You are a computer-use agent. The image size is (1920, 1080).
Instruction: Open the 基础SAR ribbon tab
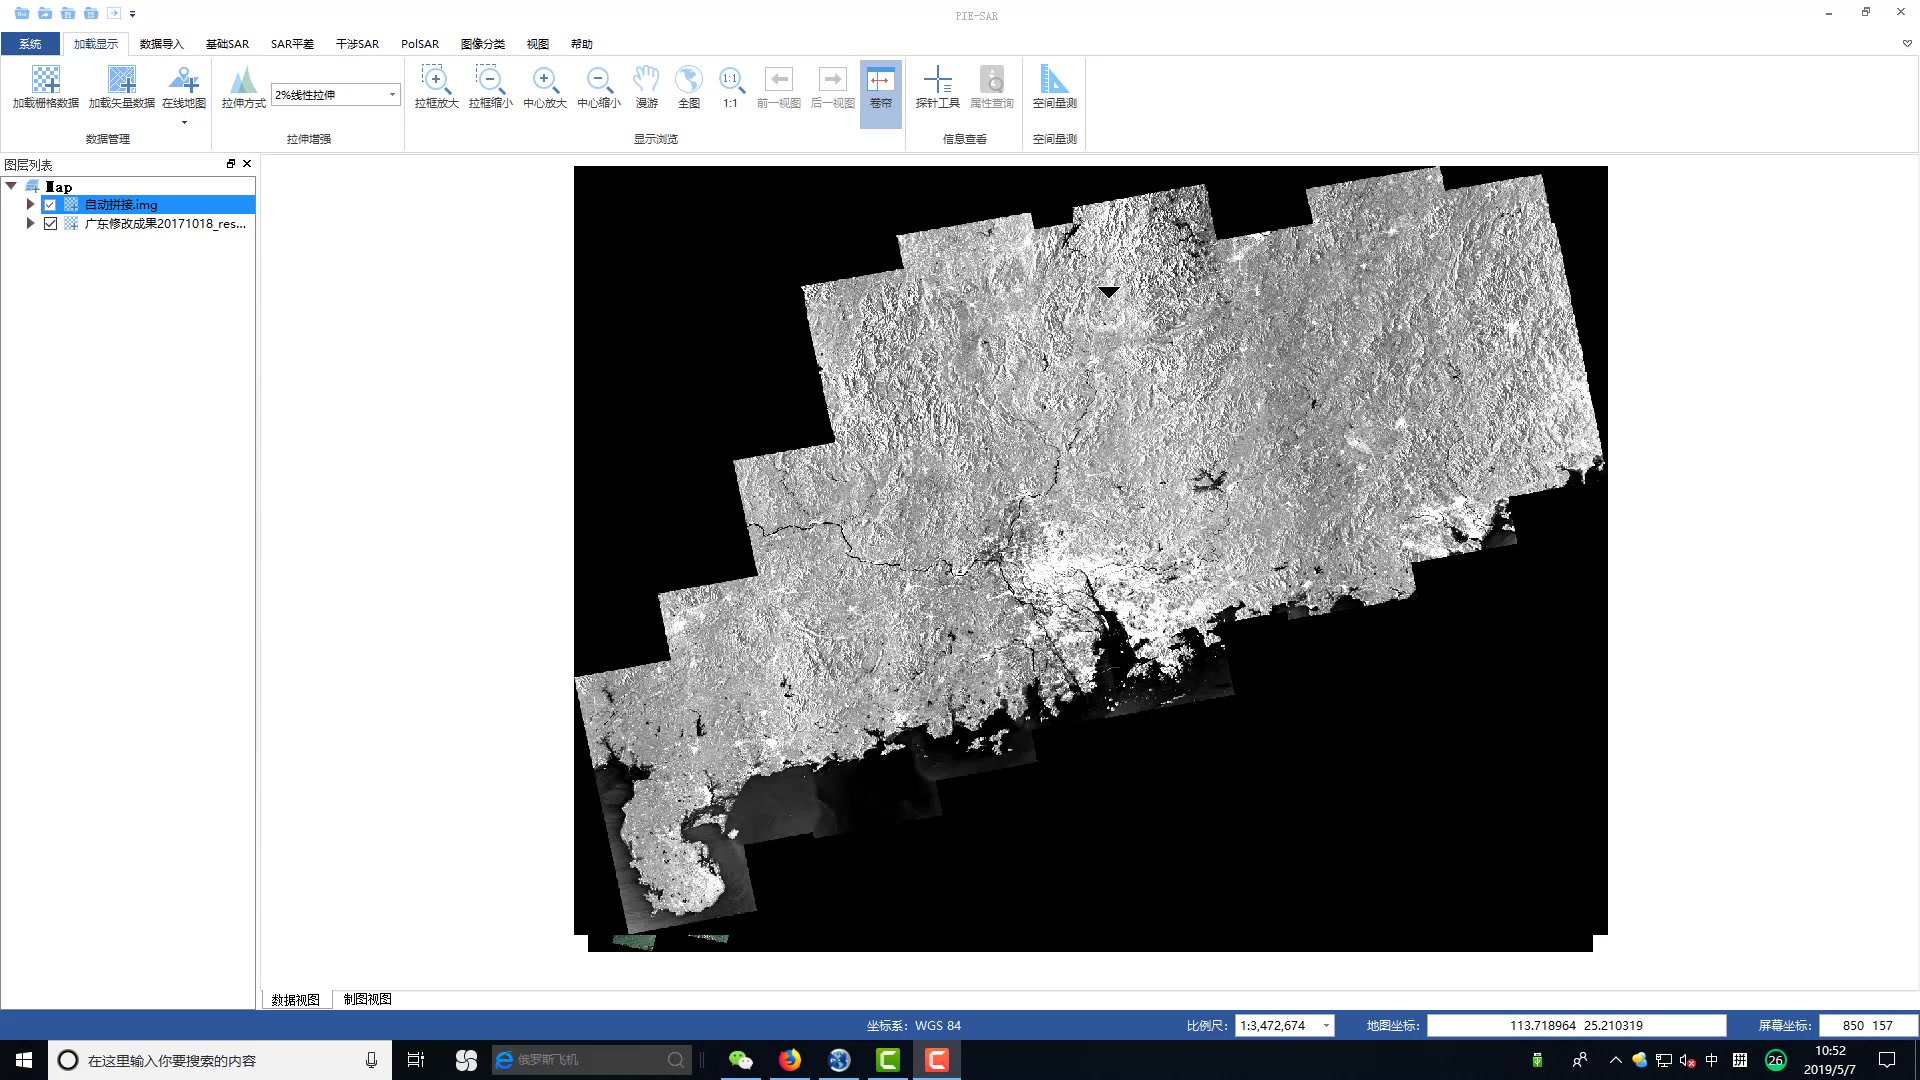(227, 44)
